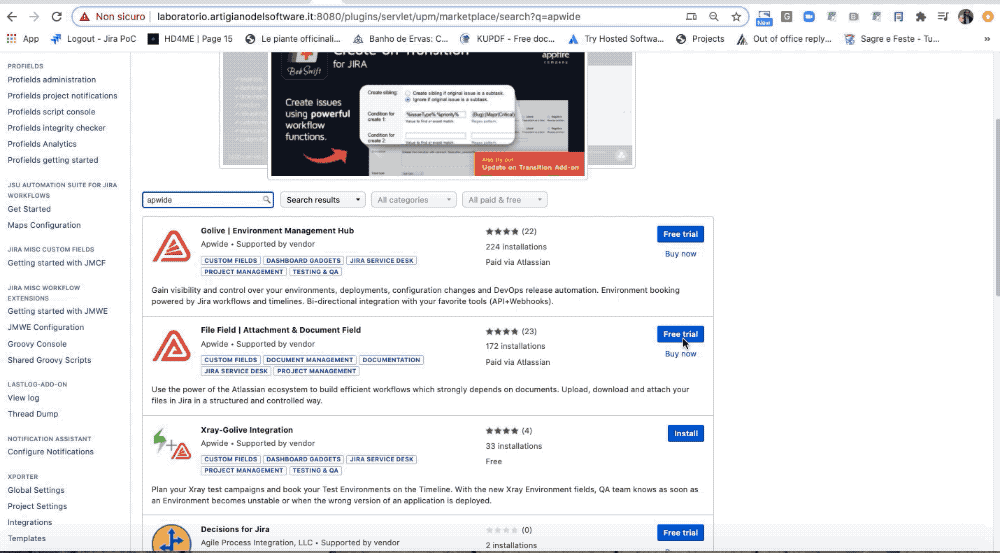The image size is (1000, 553).
Task: Open Profields administration
Action: click(x=52, y=80)
